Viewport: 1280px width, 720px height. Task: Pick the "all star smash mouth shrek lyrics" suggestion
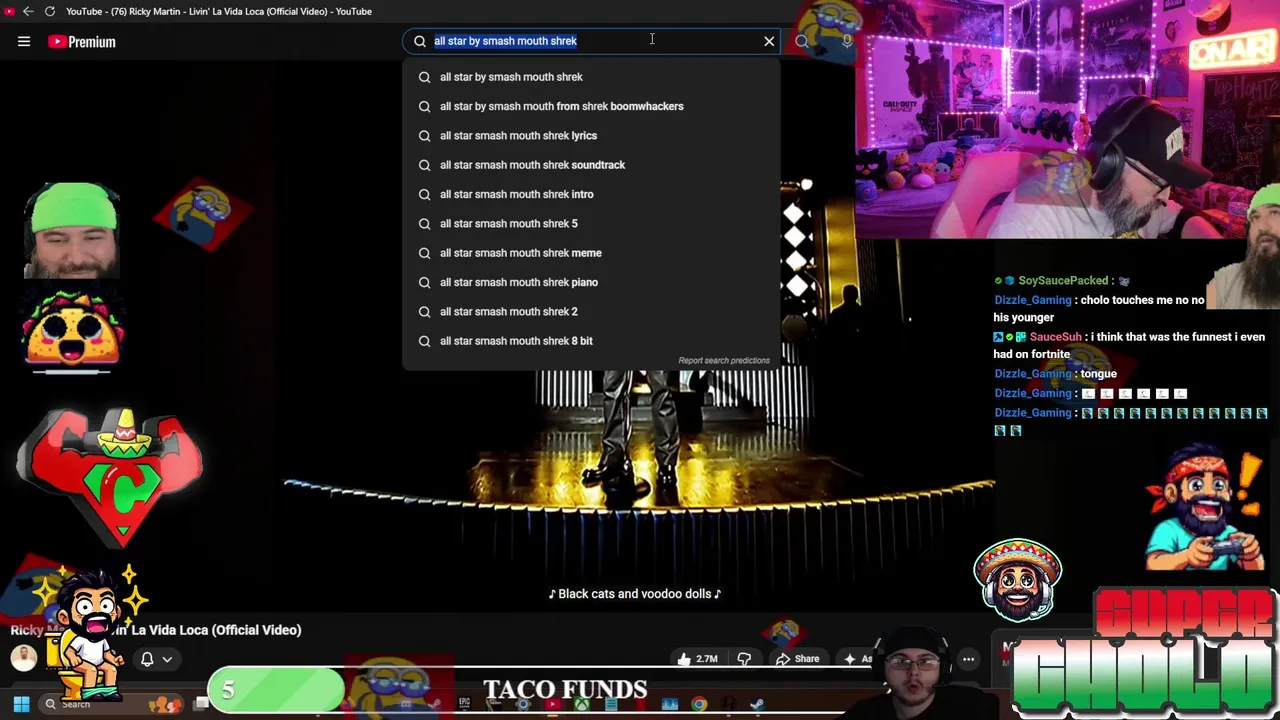590,135
